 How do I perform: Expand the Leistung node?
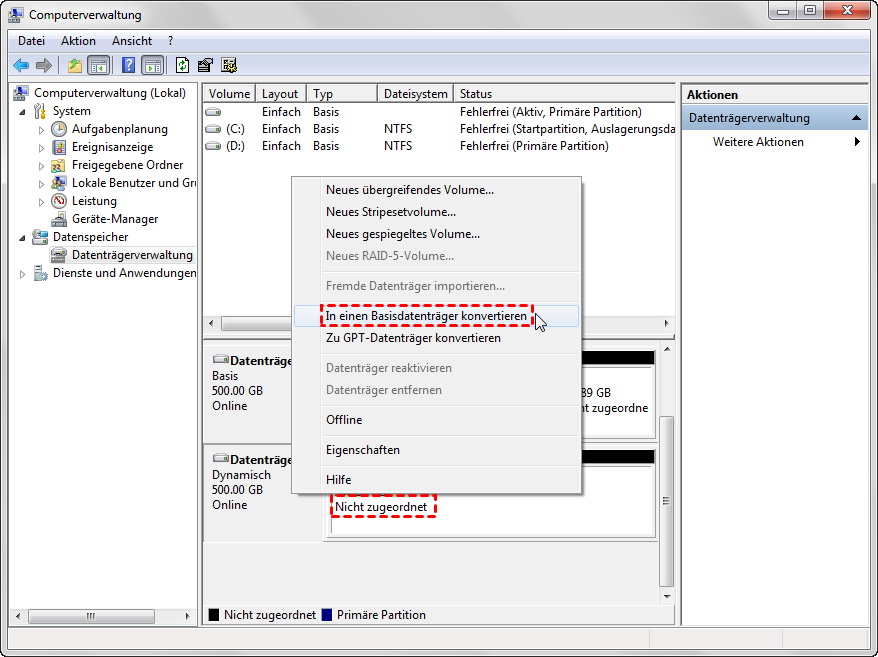[41, 202]
